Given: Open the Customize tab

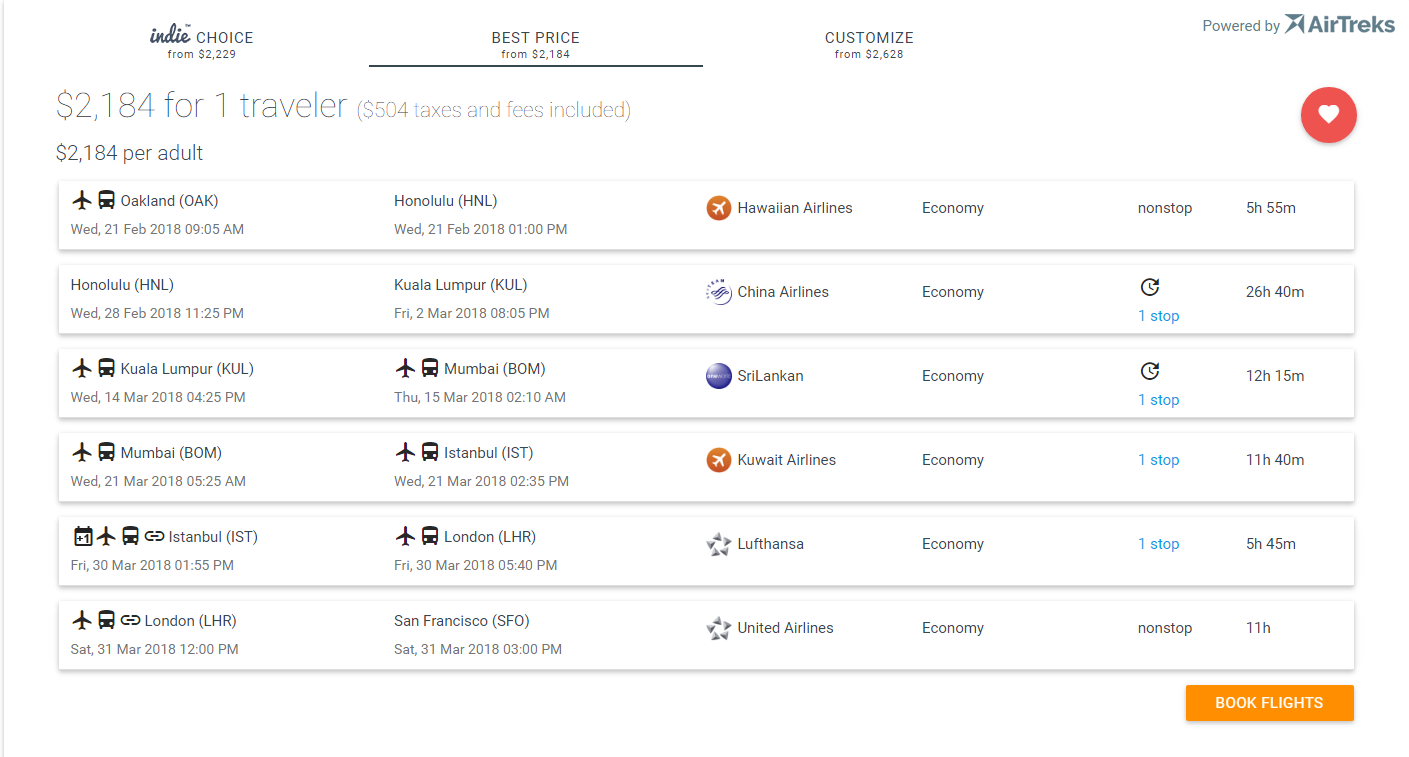Looking at the screenshot, I should pyautogui.click(x=869, y=44).
